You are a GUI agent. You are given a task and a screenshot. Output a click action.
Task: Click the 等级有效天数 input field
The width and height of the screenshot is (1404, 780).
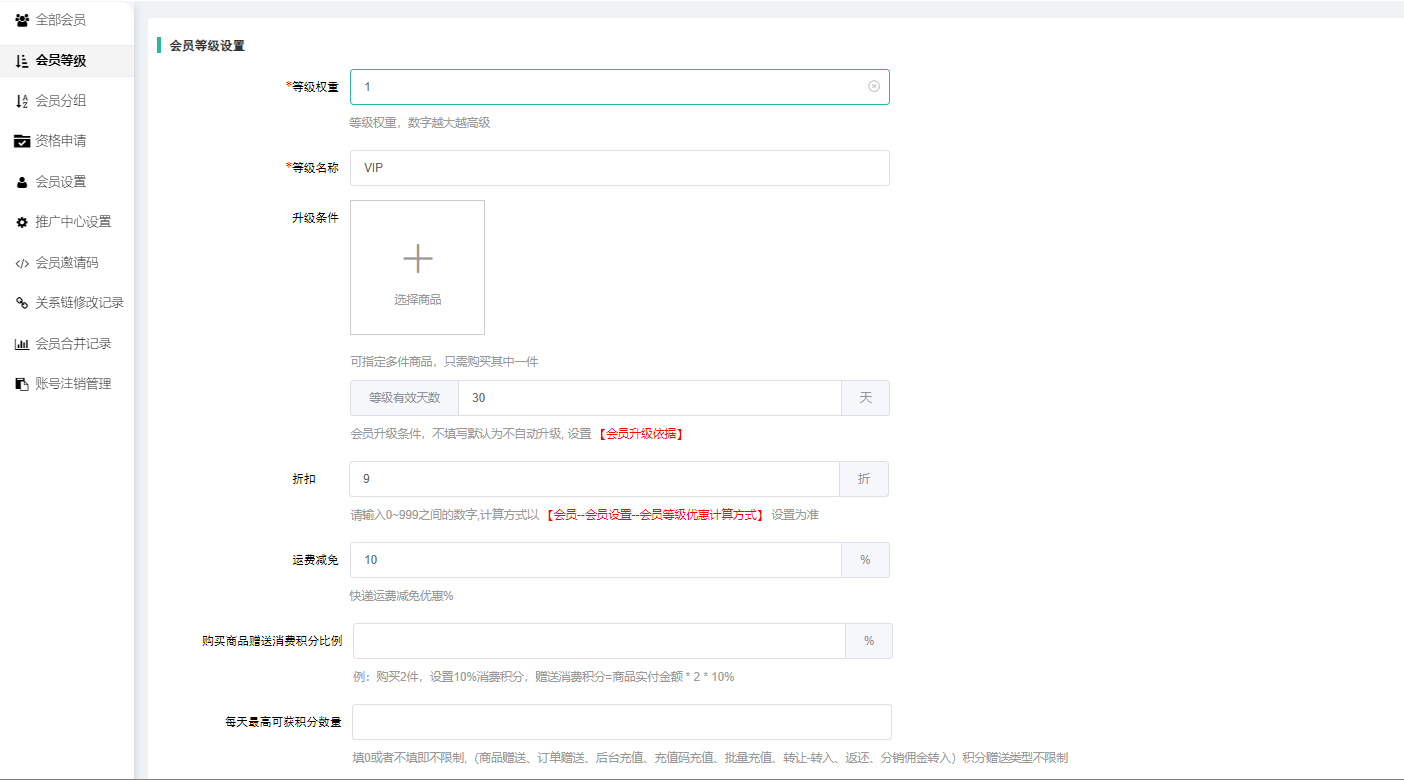coord(649,398)
